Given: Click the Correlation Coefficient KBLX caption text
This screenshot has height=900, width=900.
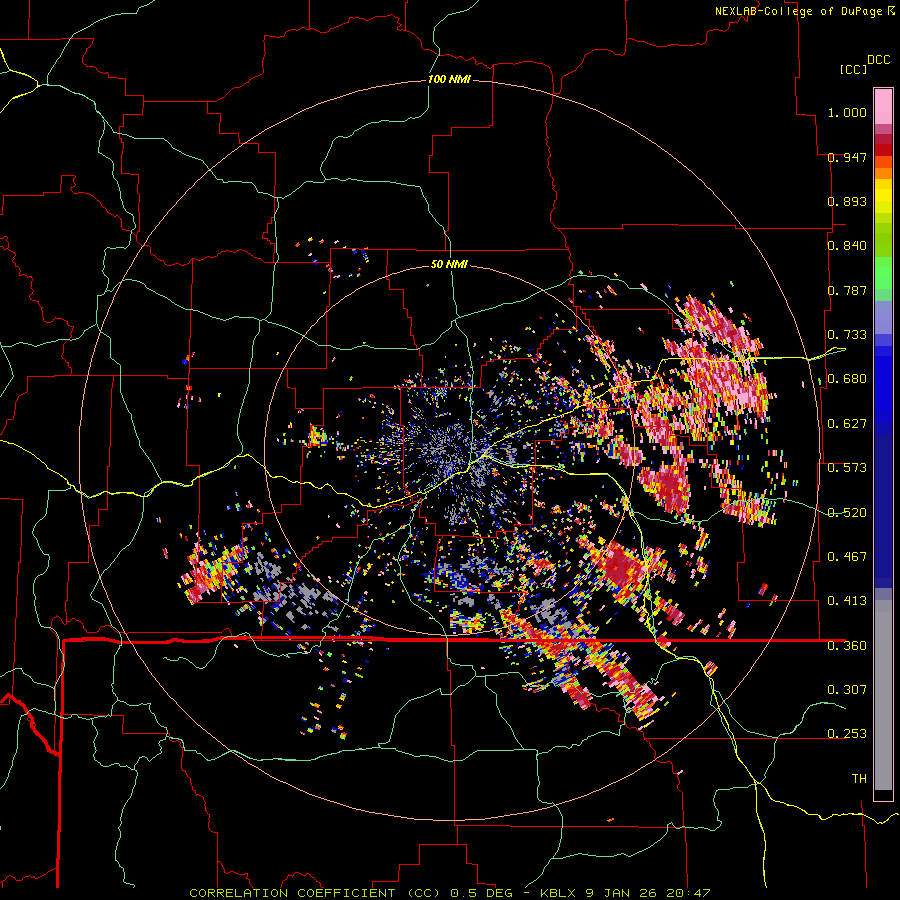Looking at the screenshot, I should point(449,893).
